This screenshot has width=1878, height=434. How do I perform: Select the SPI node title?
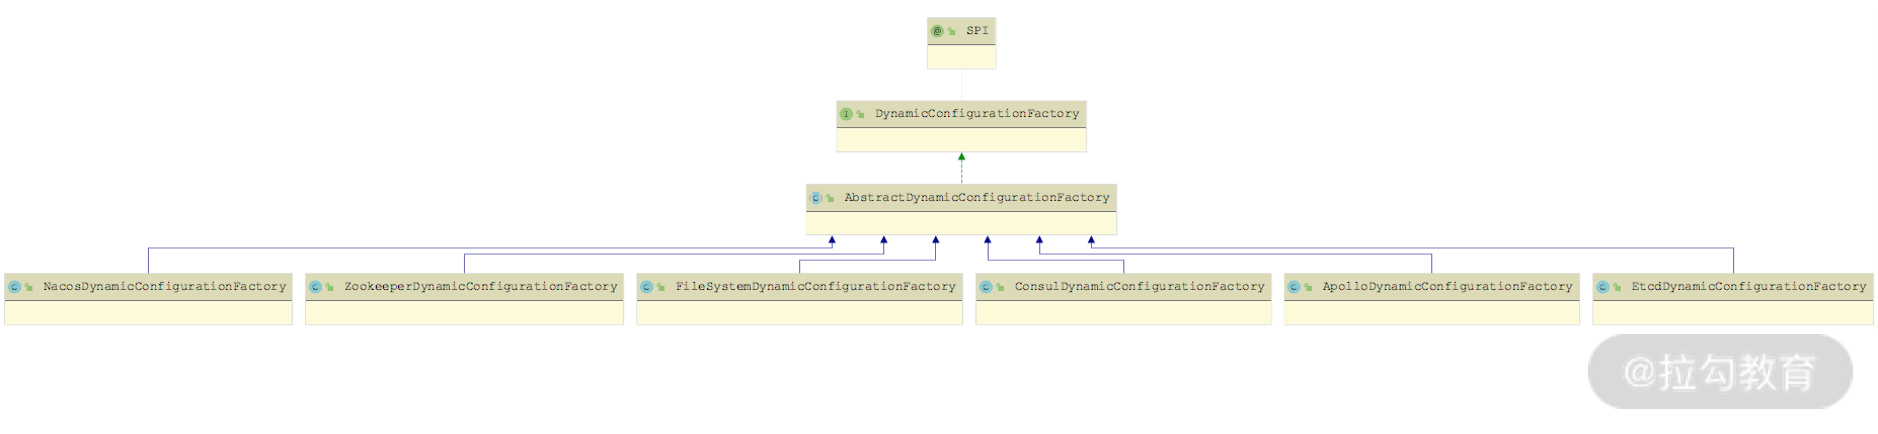977,31
